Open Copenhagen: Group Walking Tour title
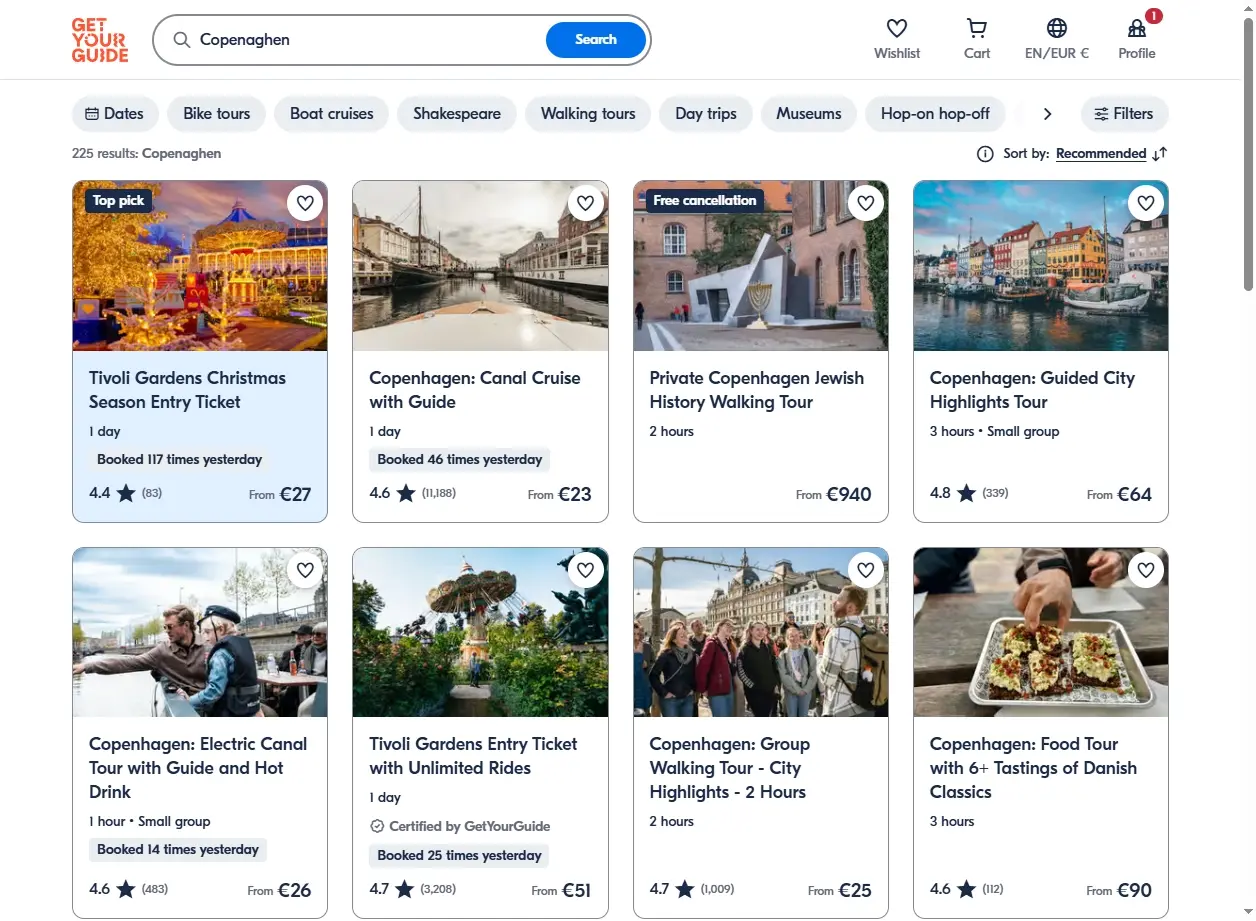This screenshot has width=1256, height=921. 730,768
